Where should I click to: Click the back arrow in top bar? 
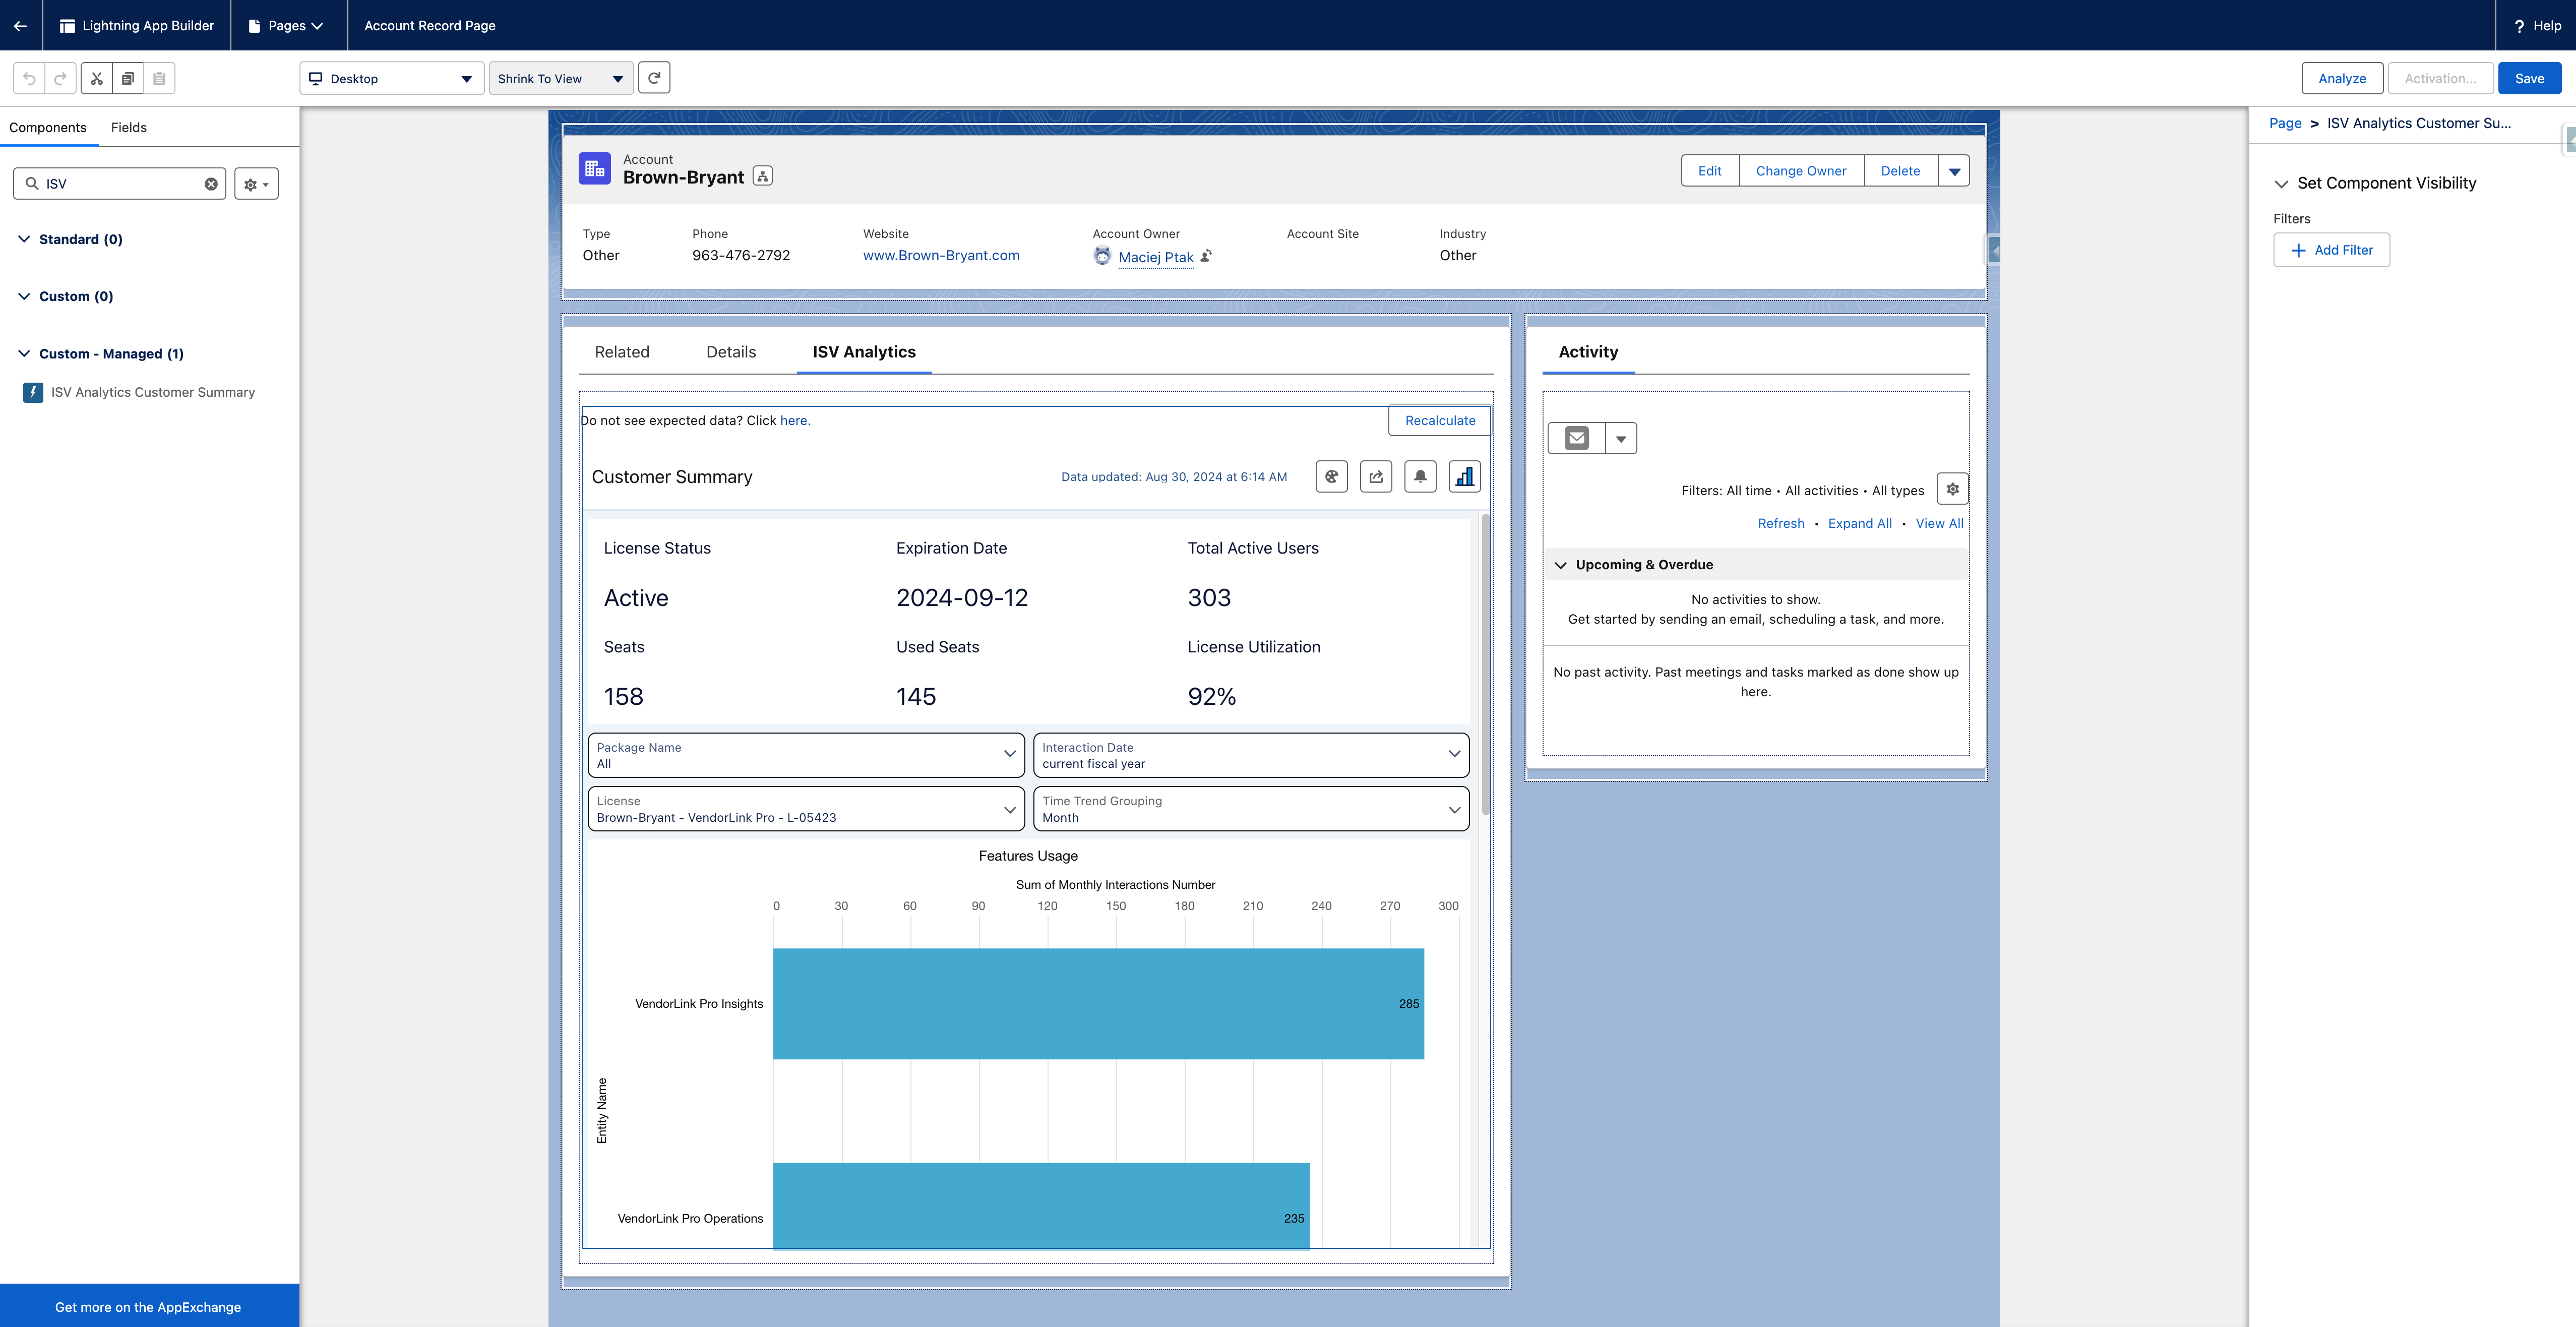[x=20, y=25]
